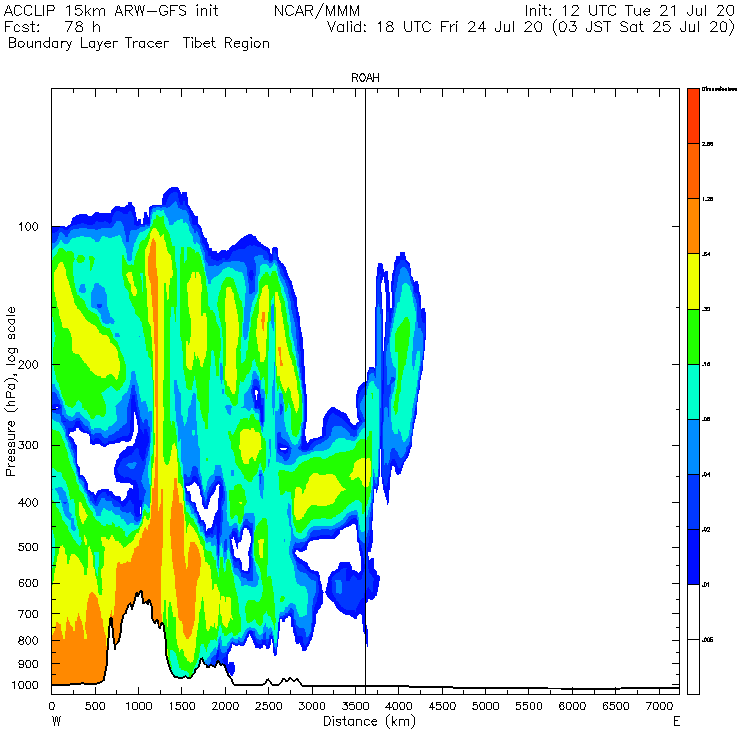
Task: Click the 700 hPa pressure tick label
Action: 28,614
